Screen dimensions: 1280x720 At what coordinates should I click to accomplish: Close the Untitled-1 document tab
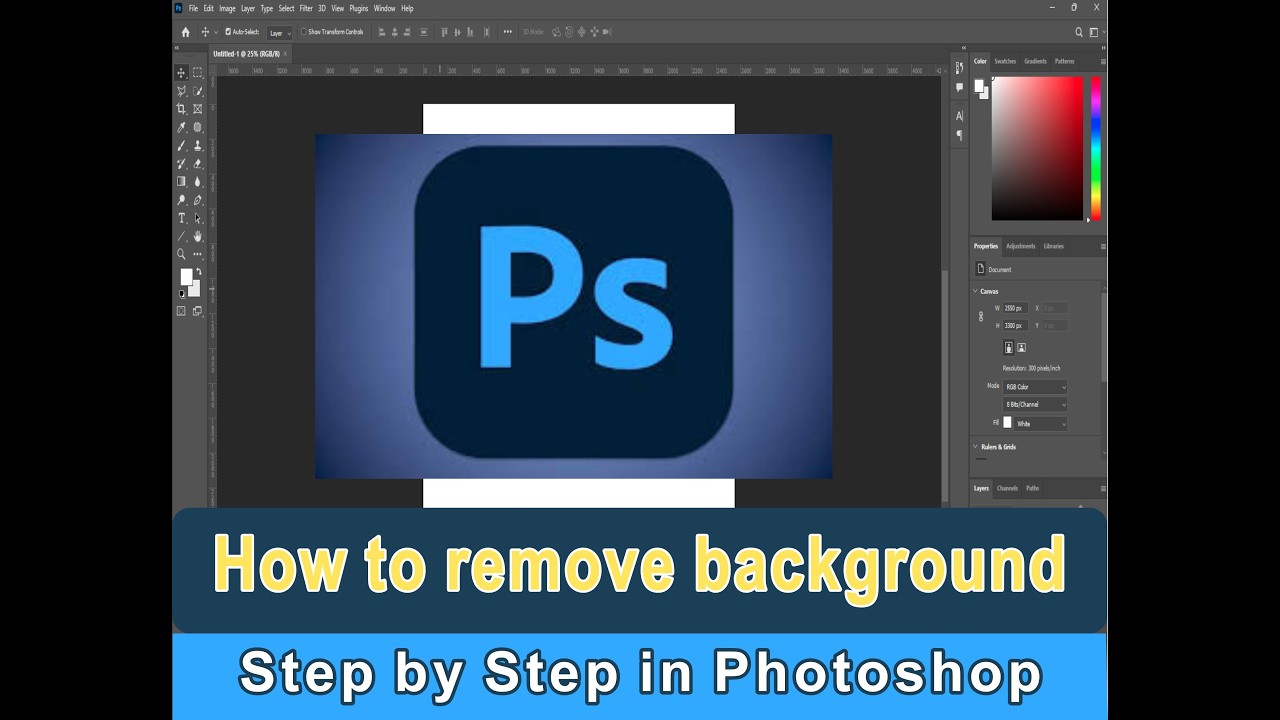[285, 54]
